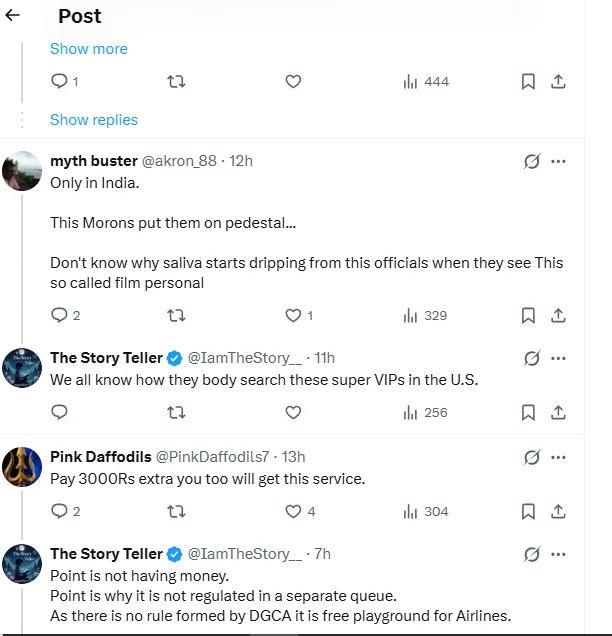This screenshot has width=612, height=636.
Task: Expand text with Show more link
Action: [x=89, y=48]
